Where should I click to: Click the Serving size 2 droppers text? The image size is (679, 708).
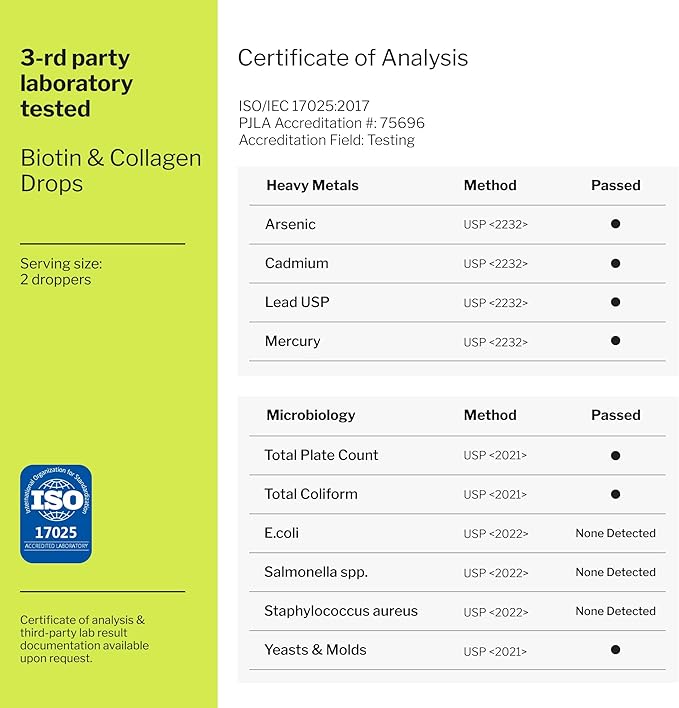[x=61, y=272]
